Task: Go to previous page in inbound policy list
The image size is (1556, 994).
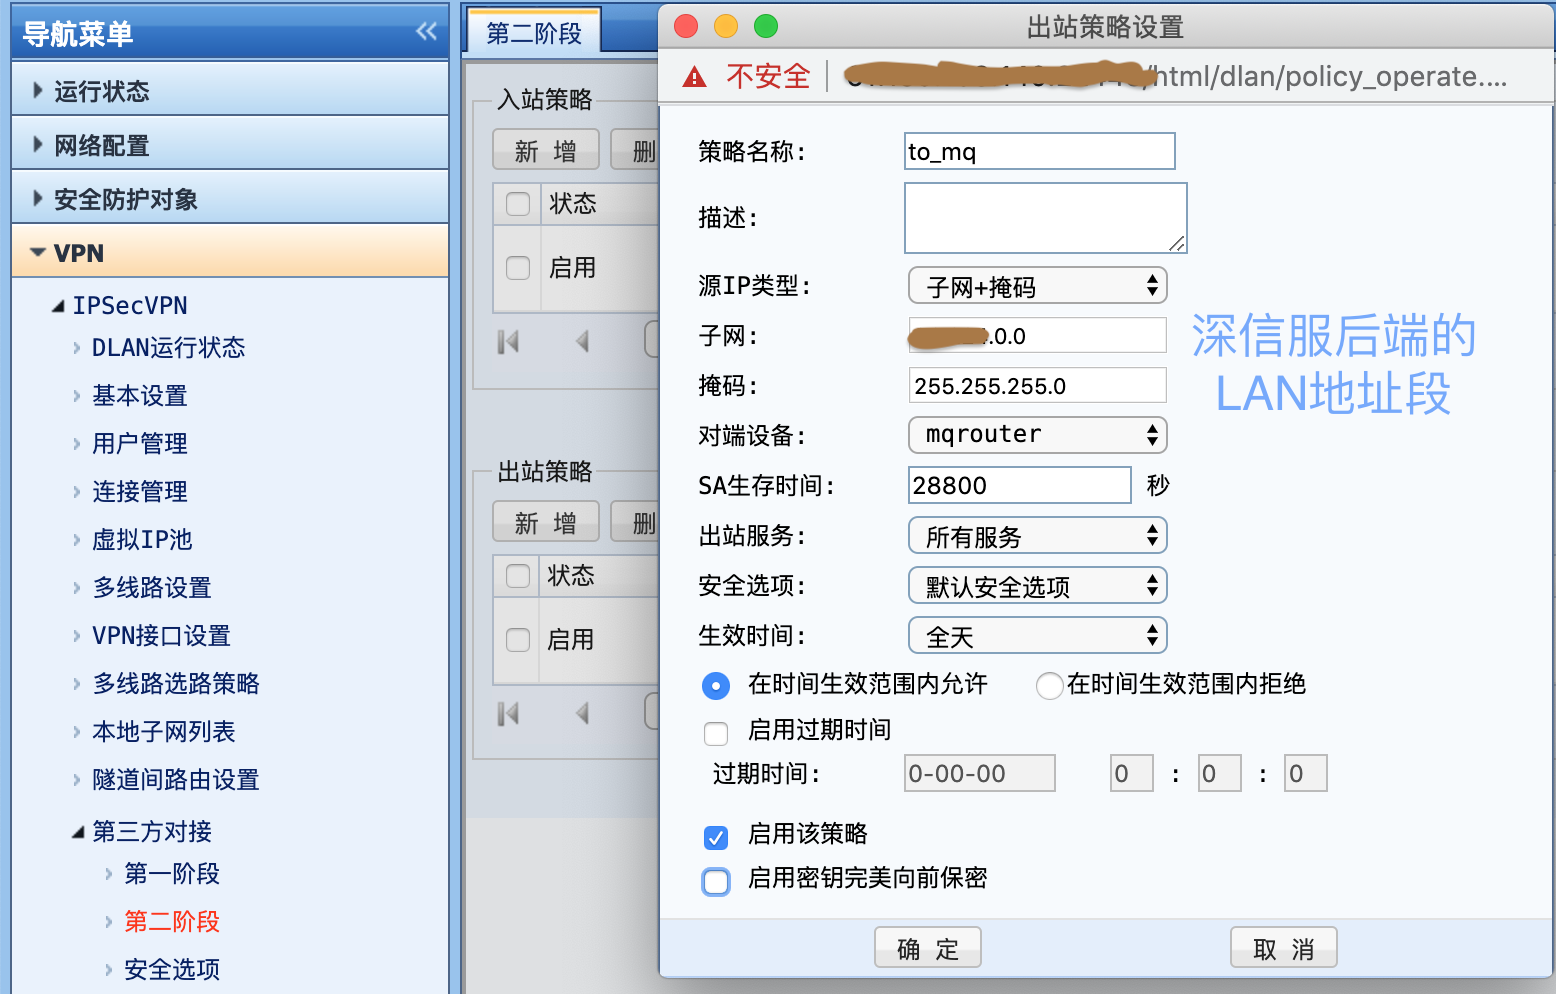Action: pyautogui.click(x=582, y=342)
